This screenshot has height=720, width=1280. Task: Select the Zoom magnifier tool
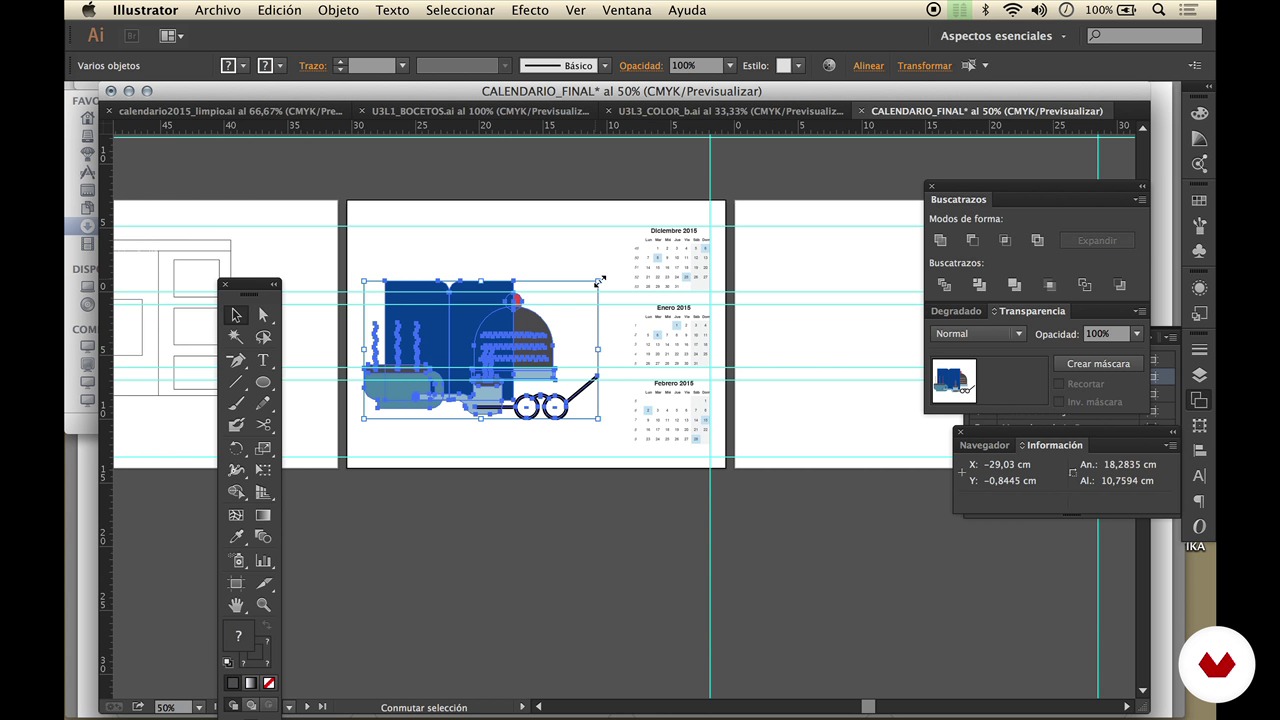[263, 605]
